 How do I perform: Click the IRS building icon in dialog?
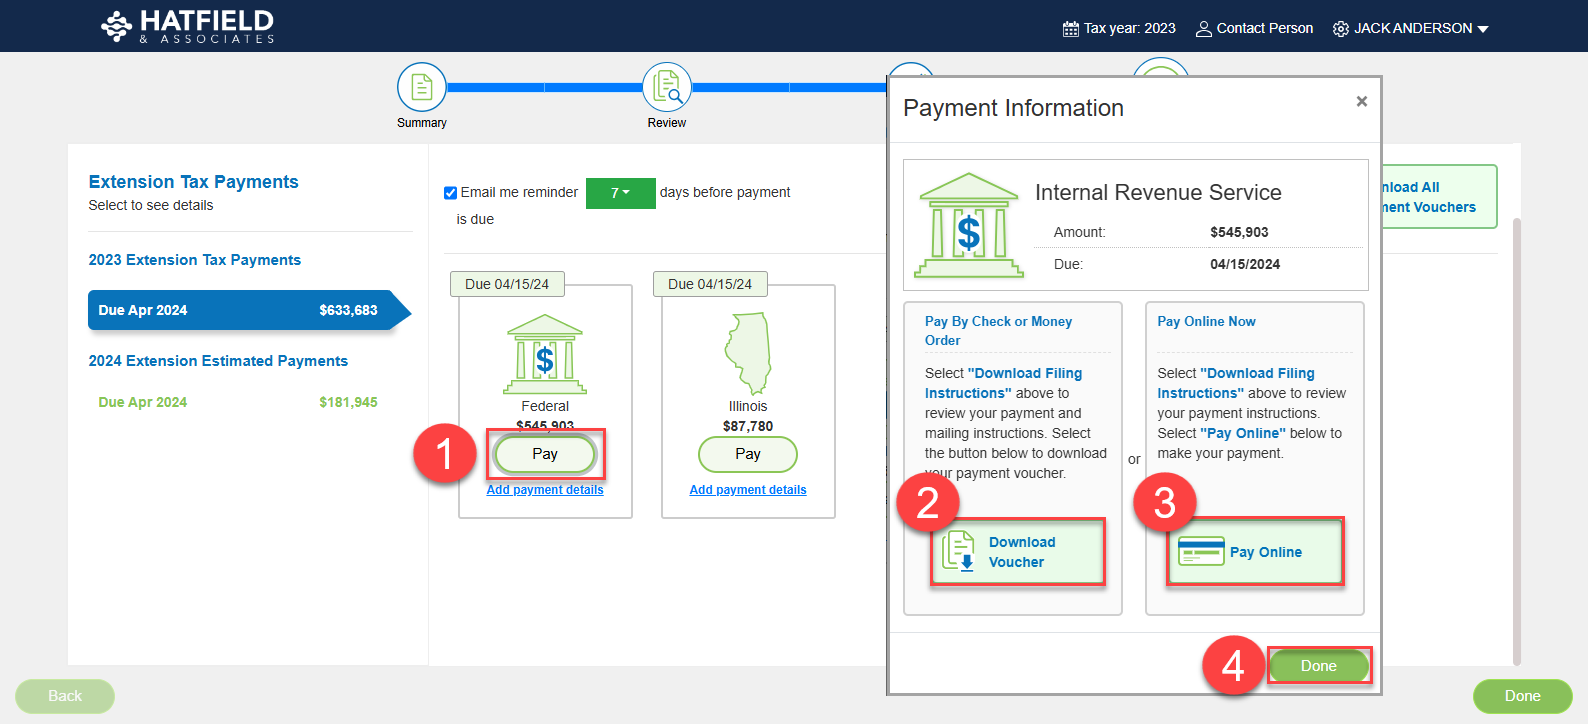coord(969,225)
